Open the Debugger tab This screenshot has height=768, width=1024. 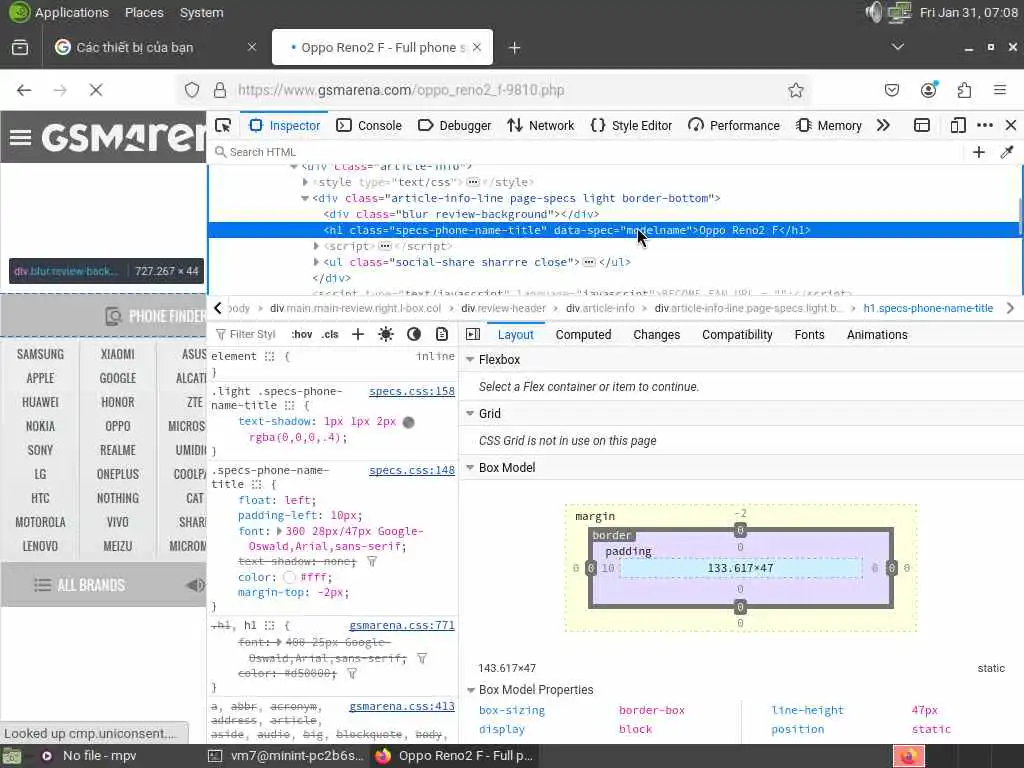[455, 125]
